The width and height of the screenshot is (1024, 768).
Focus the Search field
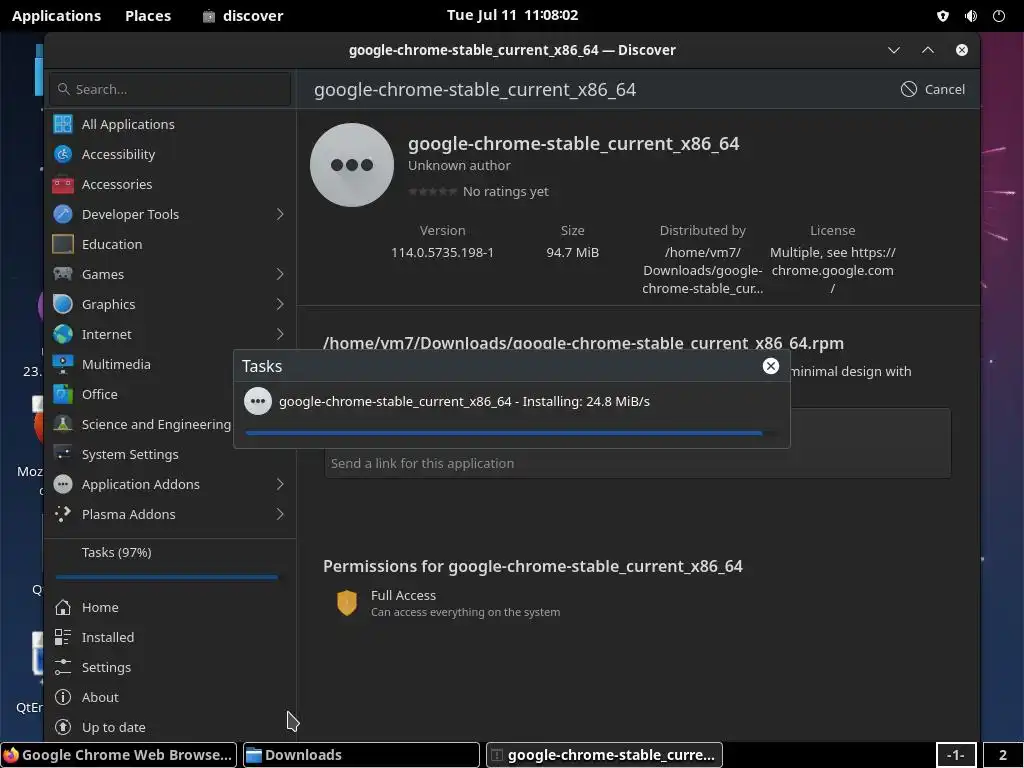pyautogui.click(x=170, y=89)
